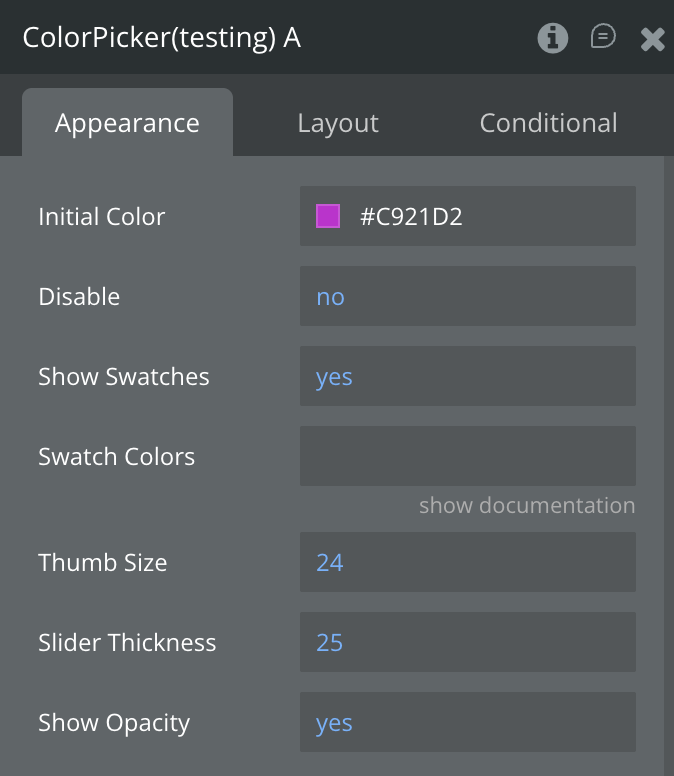Open the Layout tab
This screenshot has width=674, height=776.
[338, 123]
